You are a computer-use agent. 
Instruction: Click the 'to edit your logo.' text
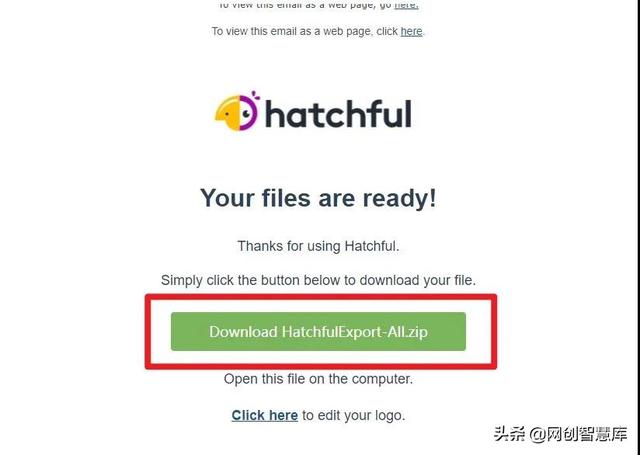(353, 415)
